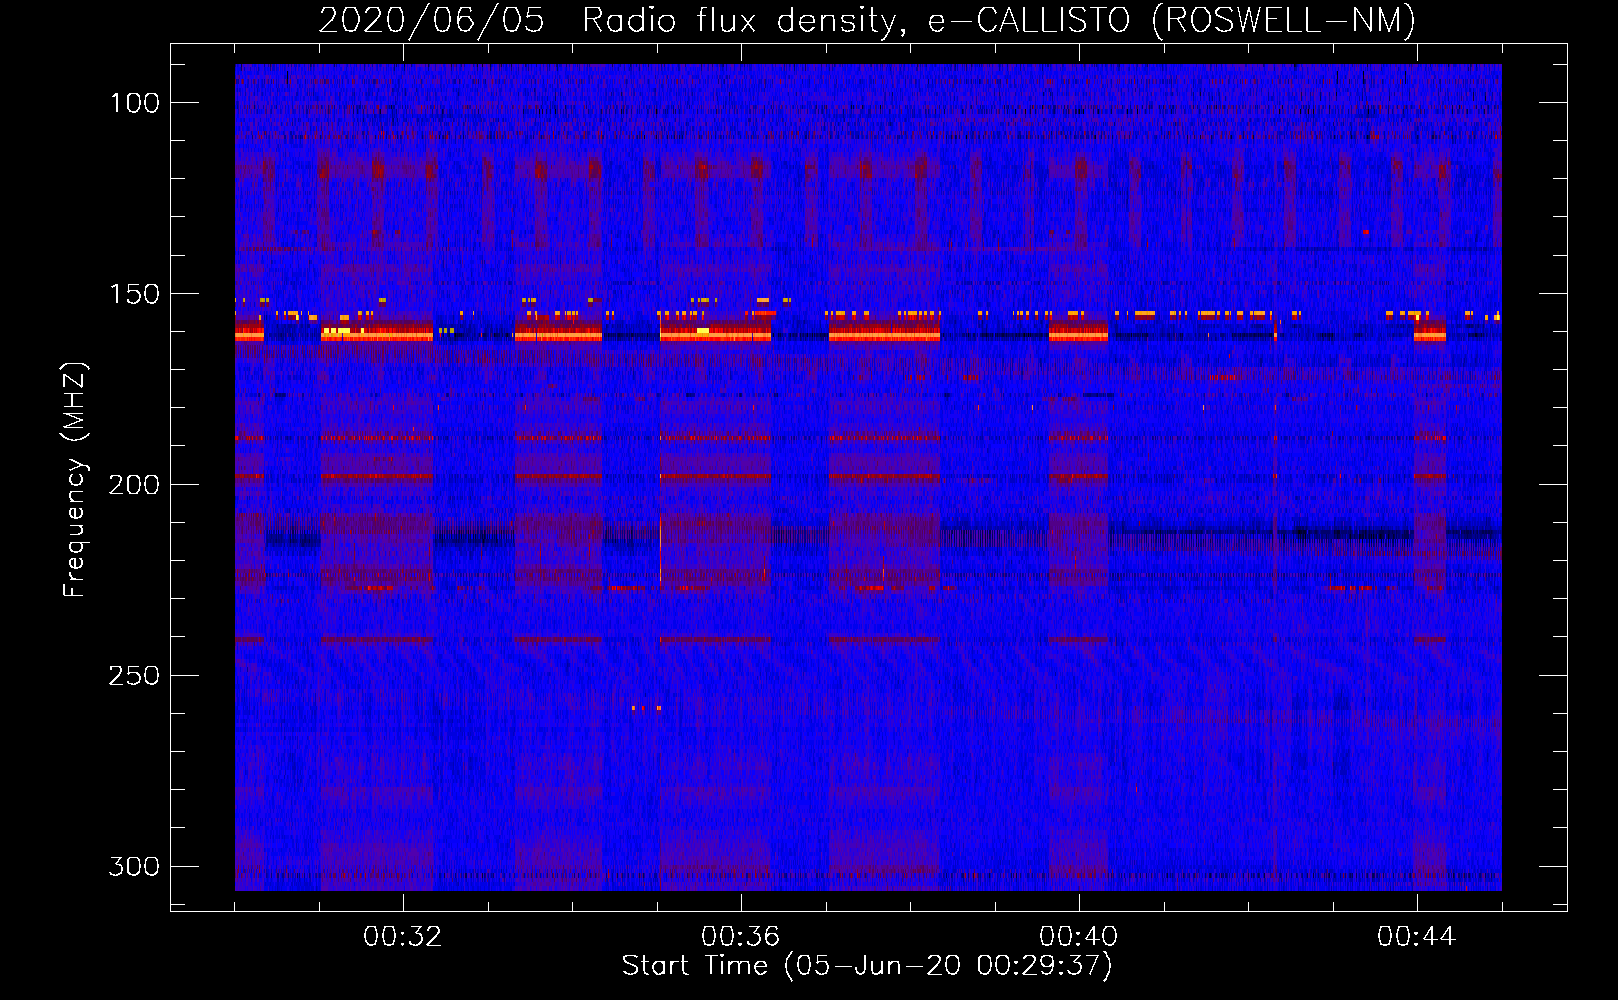Click the 100 frequency tick label
1618x1000 pixels.
pyautogui.click(x=135, y=103)
